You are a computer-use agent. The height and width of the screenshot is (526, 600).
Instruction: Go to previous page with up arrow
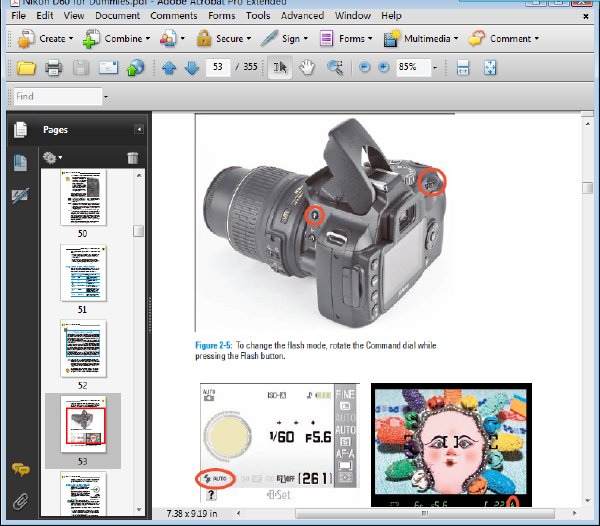click(x=169, y=68)
